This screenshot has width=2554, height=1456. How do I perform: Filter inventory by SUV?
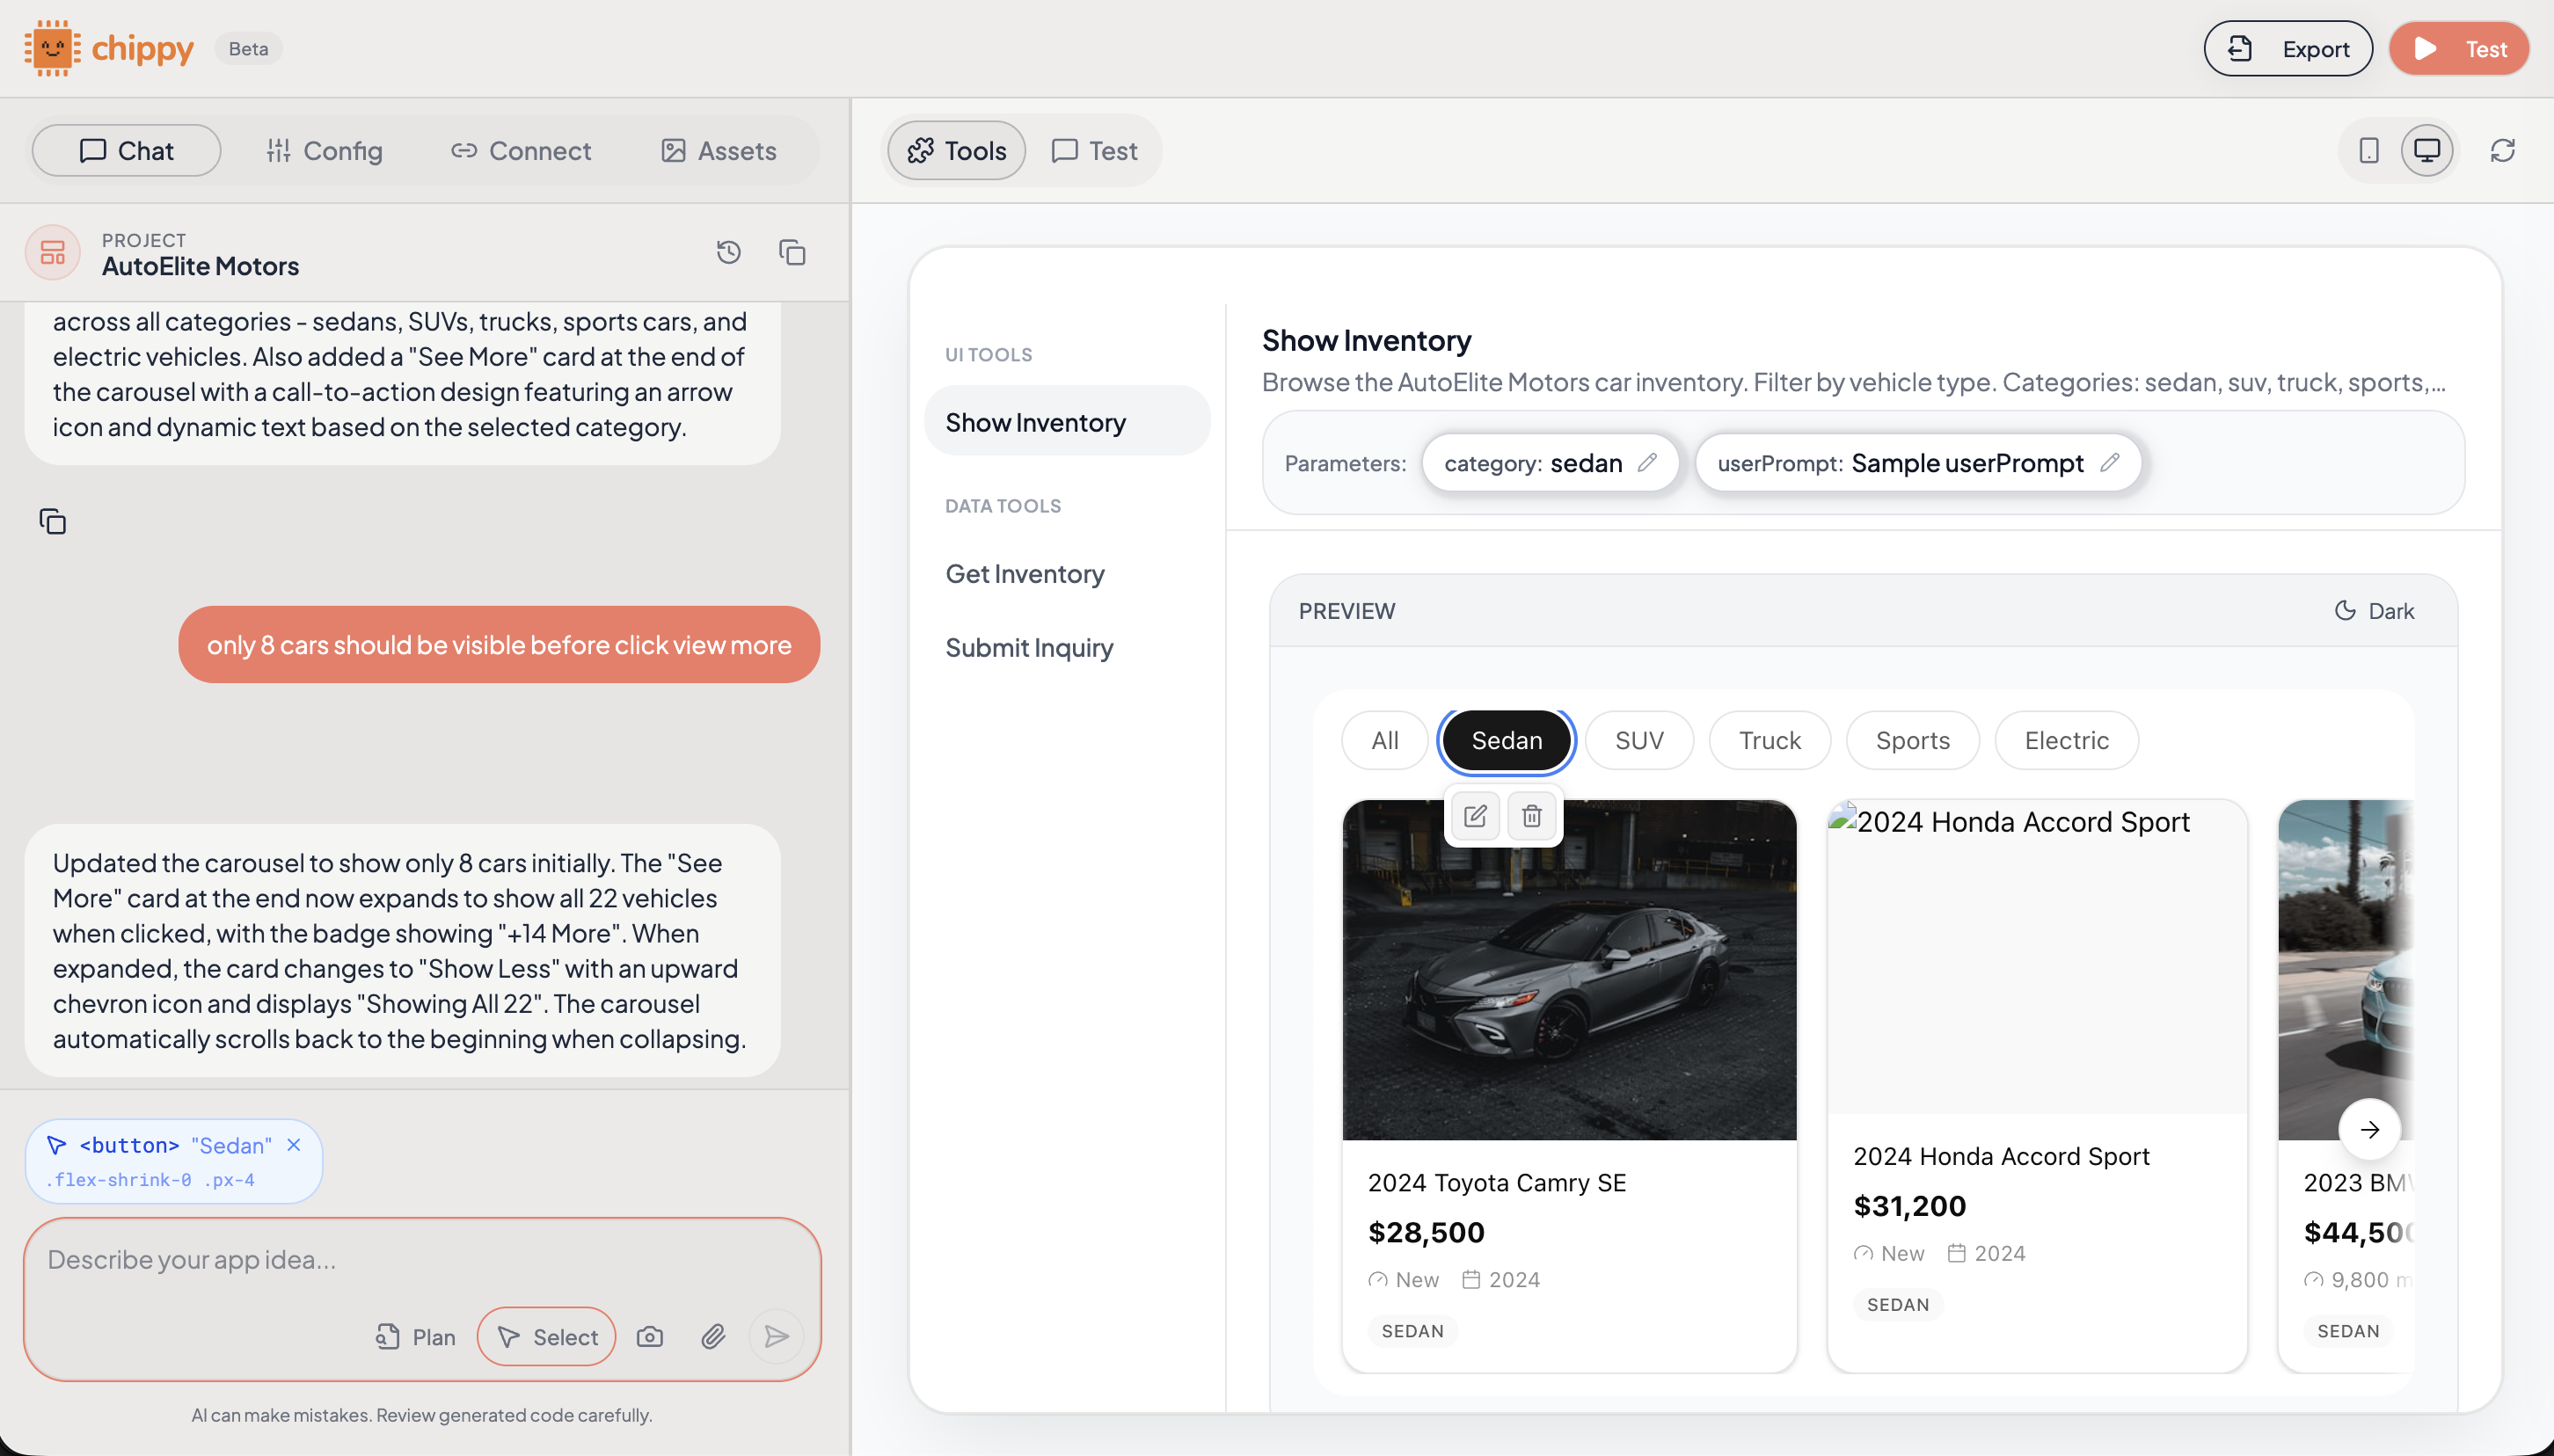1639,740
